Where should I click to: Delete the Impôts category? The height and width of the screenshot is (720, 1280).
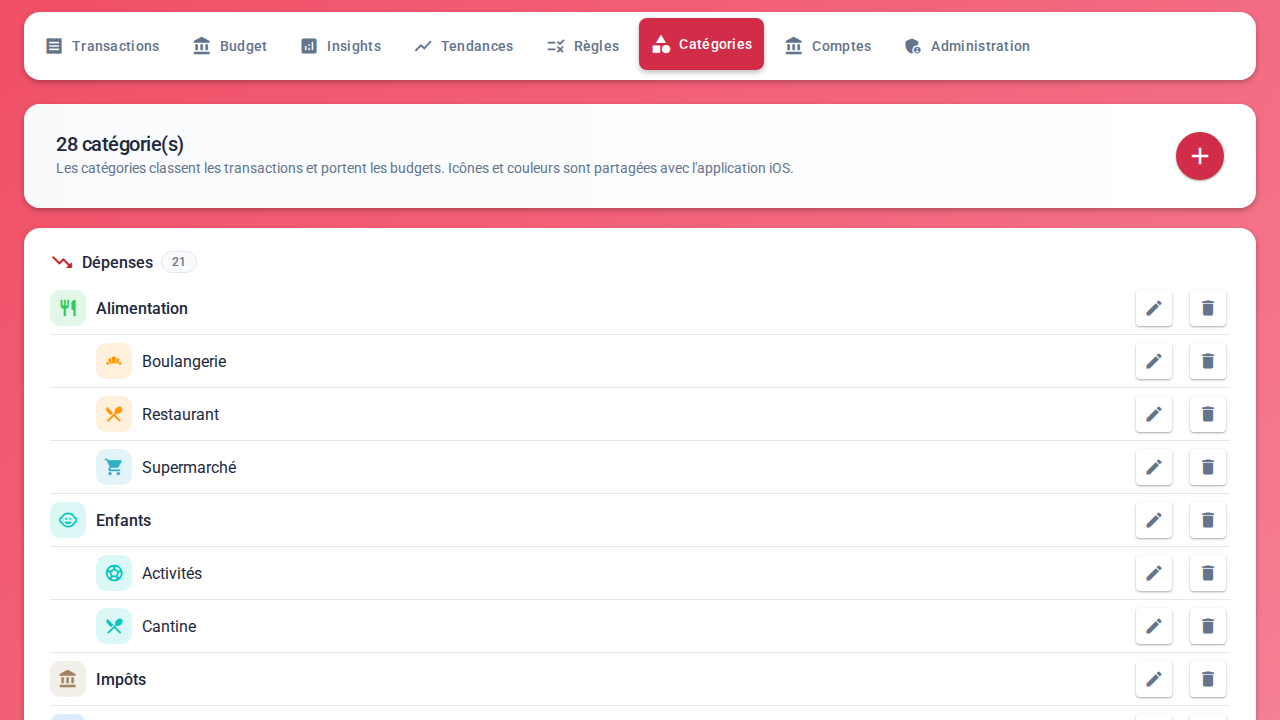click(x=1208, y=679)
